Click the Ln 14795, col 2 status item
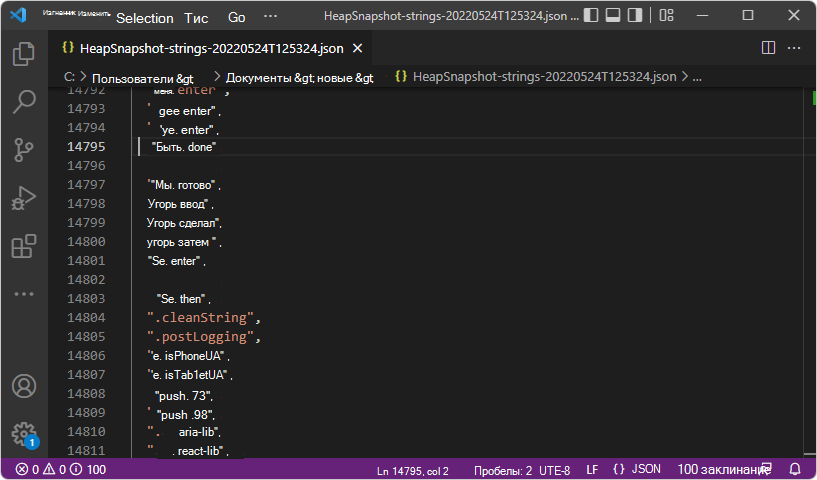817x480 pixels. [413, 471]
